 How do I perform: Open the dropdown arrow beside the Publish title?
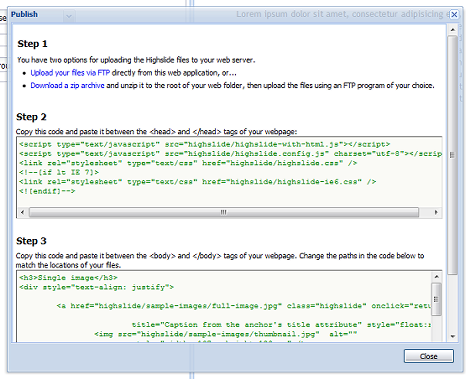(x=69, y=16)
